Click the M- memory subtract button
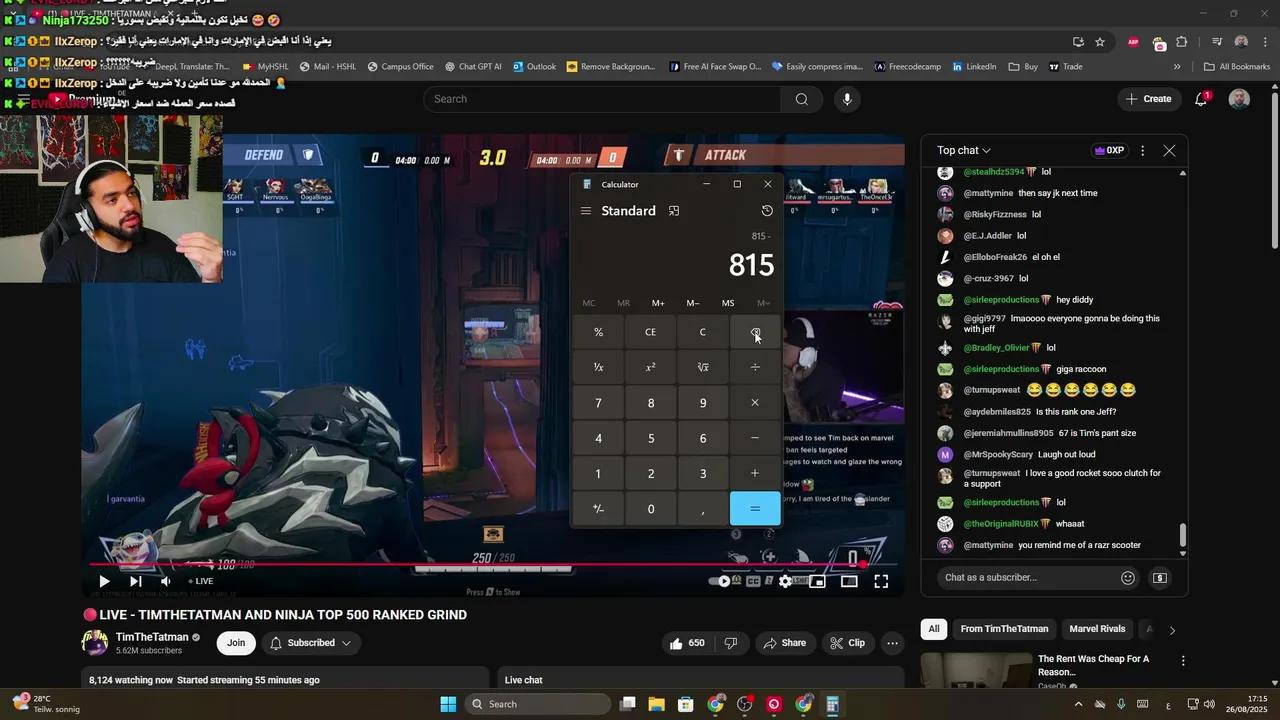The width and height of the screenshot is (1280, 720). point(693,303)
